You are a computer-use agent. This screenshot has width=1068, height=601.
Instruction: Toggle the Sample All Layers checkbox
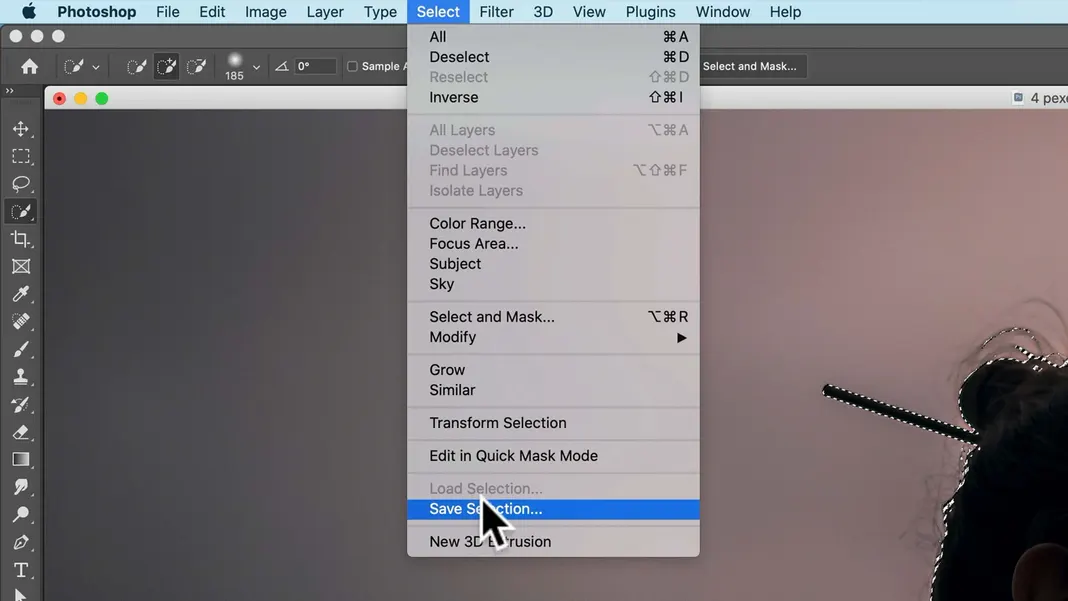click(x=352, y=66)
